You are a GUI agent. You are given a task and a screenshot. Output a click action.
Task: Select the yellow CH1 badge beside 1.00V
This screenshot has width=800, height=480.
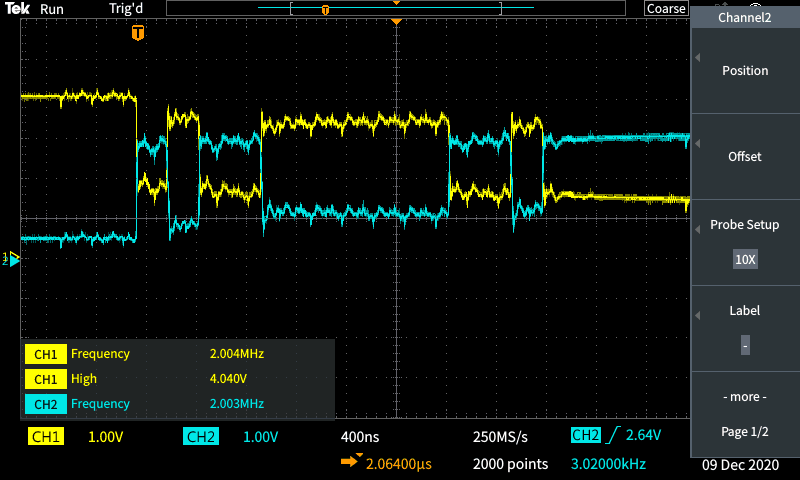pyautogui.click(x=46, y=437)
